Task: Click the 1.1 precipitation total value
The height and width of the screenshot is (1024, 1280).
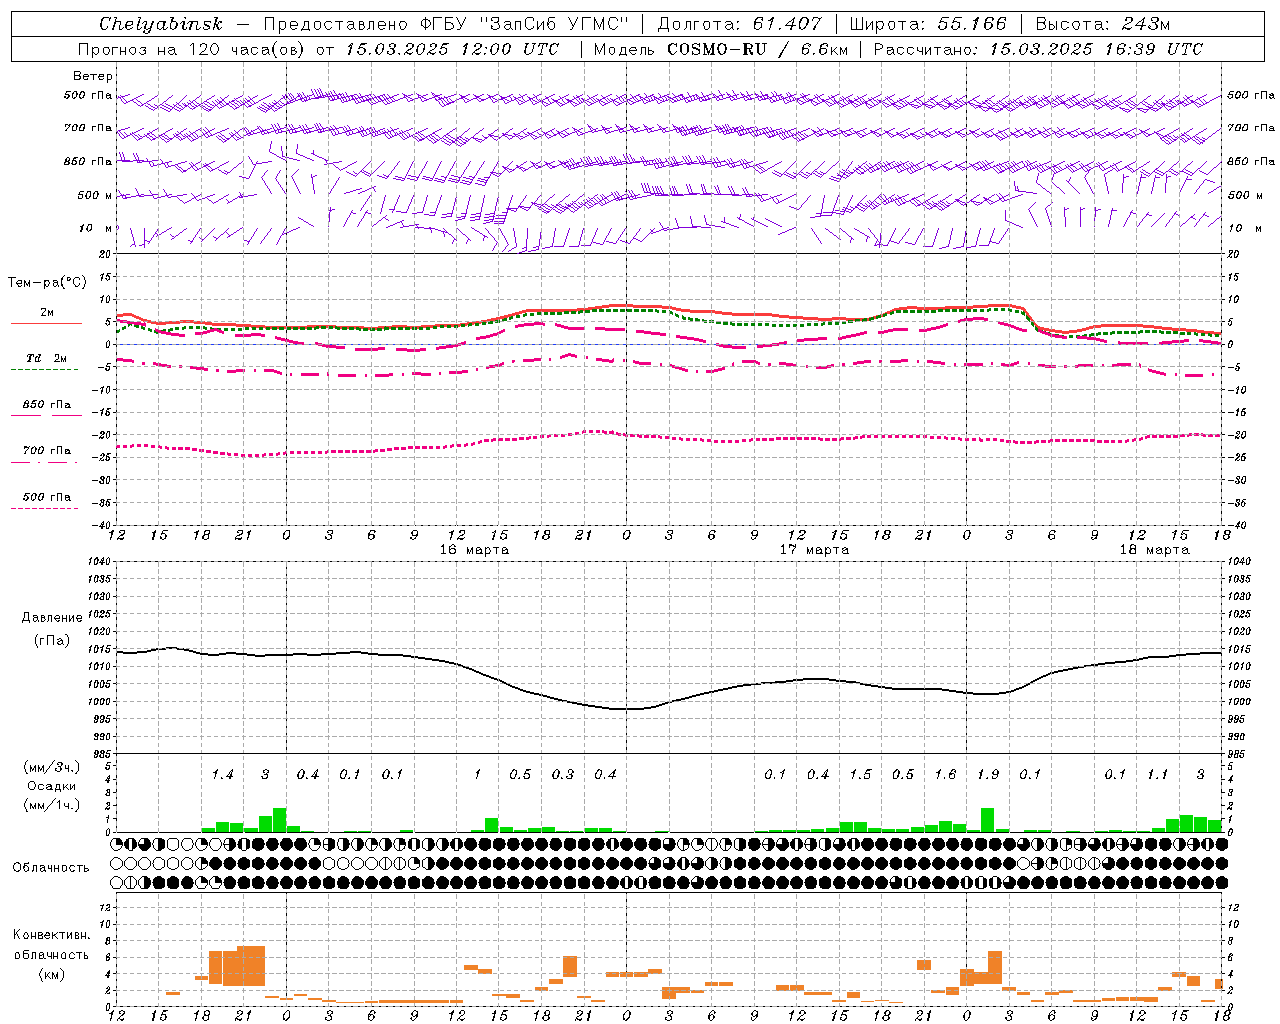Action: tap(1157, 775)
